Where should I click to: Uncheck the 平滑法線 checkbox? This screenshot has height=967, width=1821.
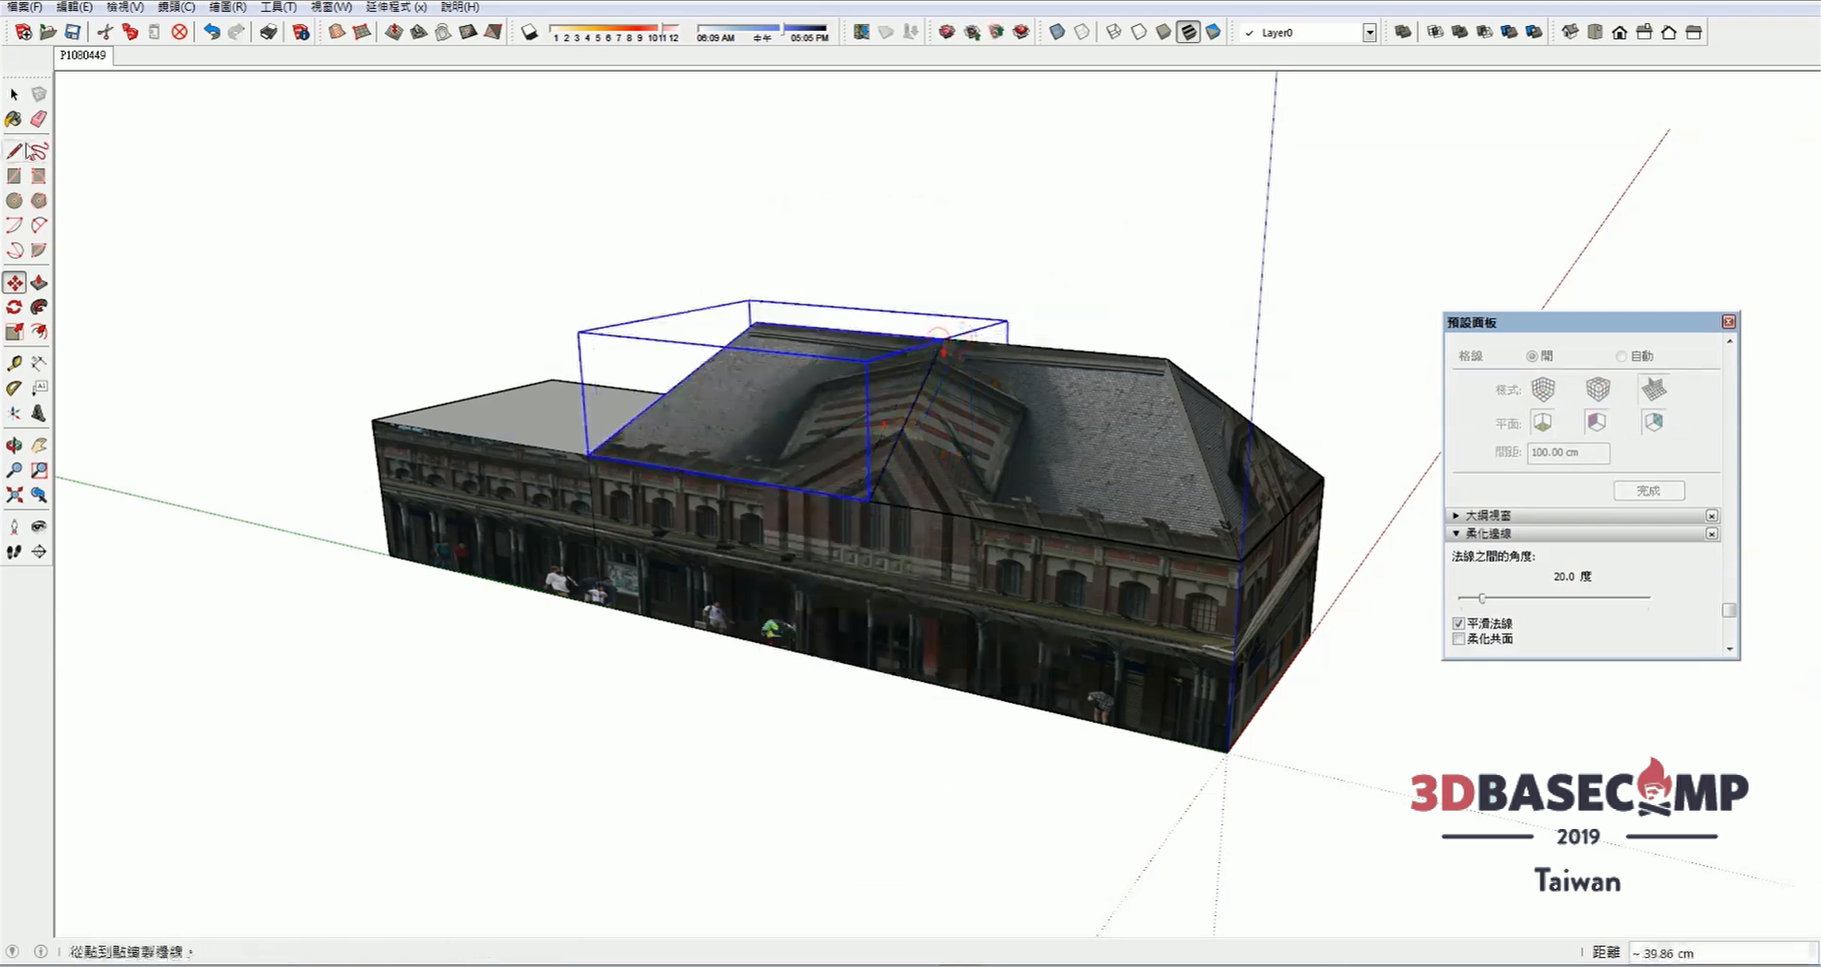(1458, 623)
